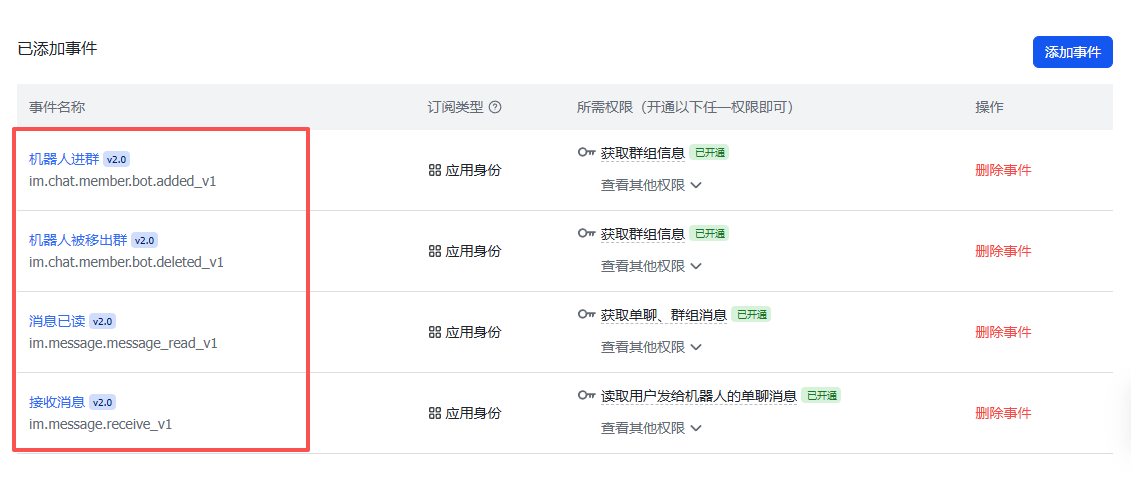Image resolution: width=1131 pixels, height=478 pixels.
Task: Click the 应用身份 grid icon in 机器人进群 row
Action: [435, 170]
